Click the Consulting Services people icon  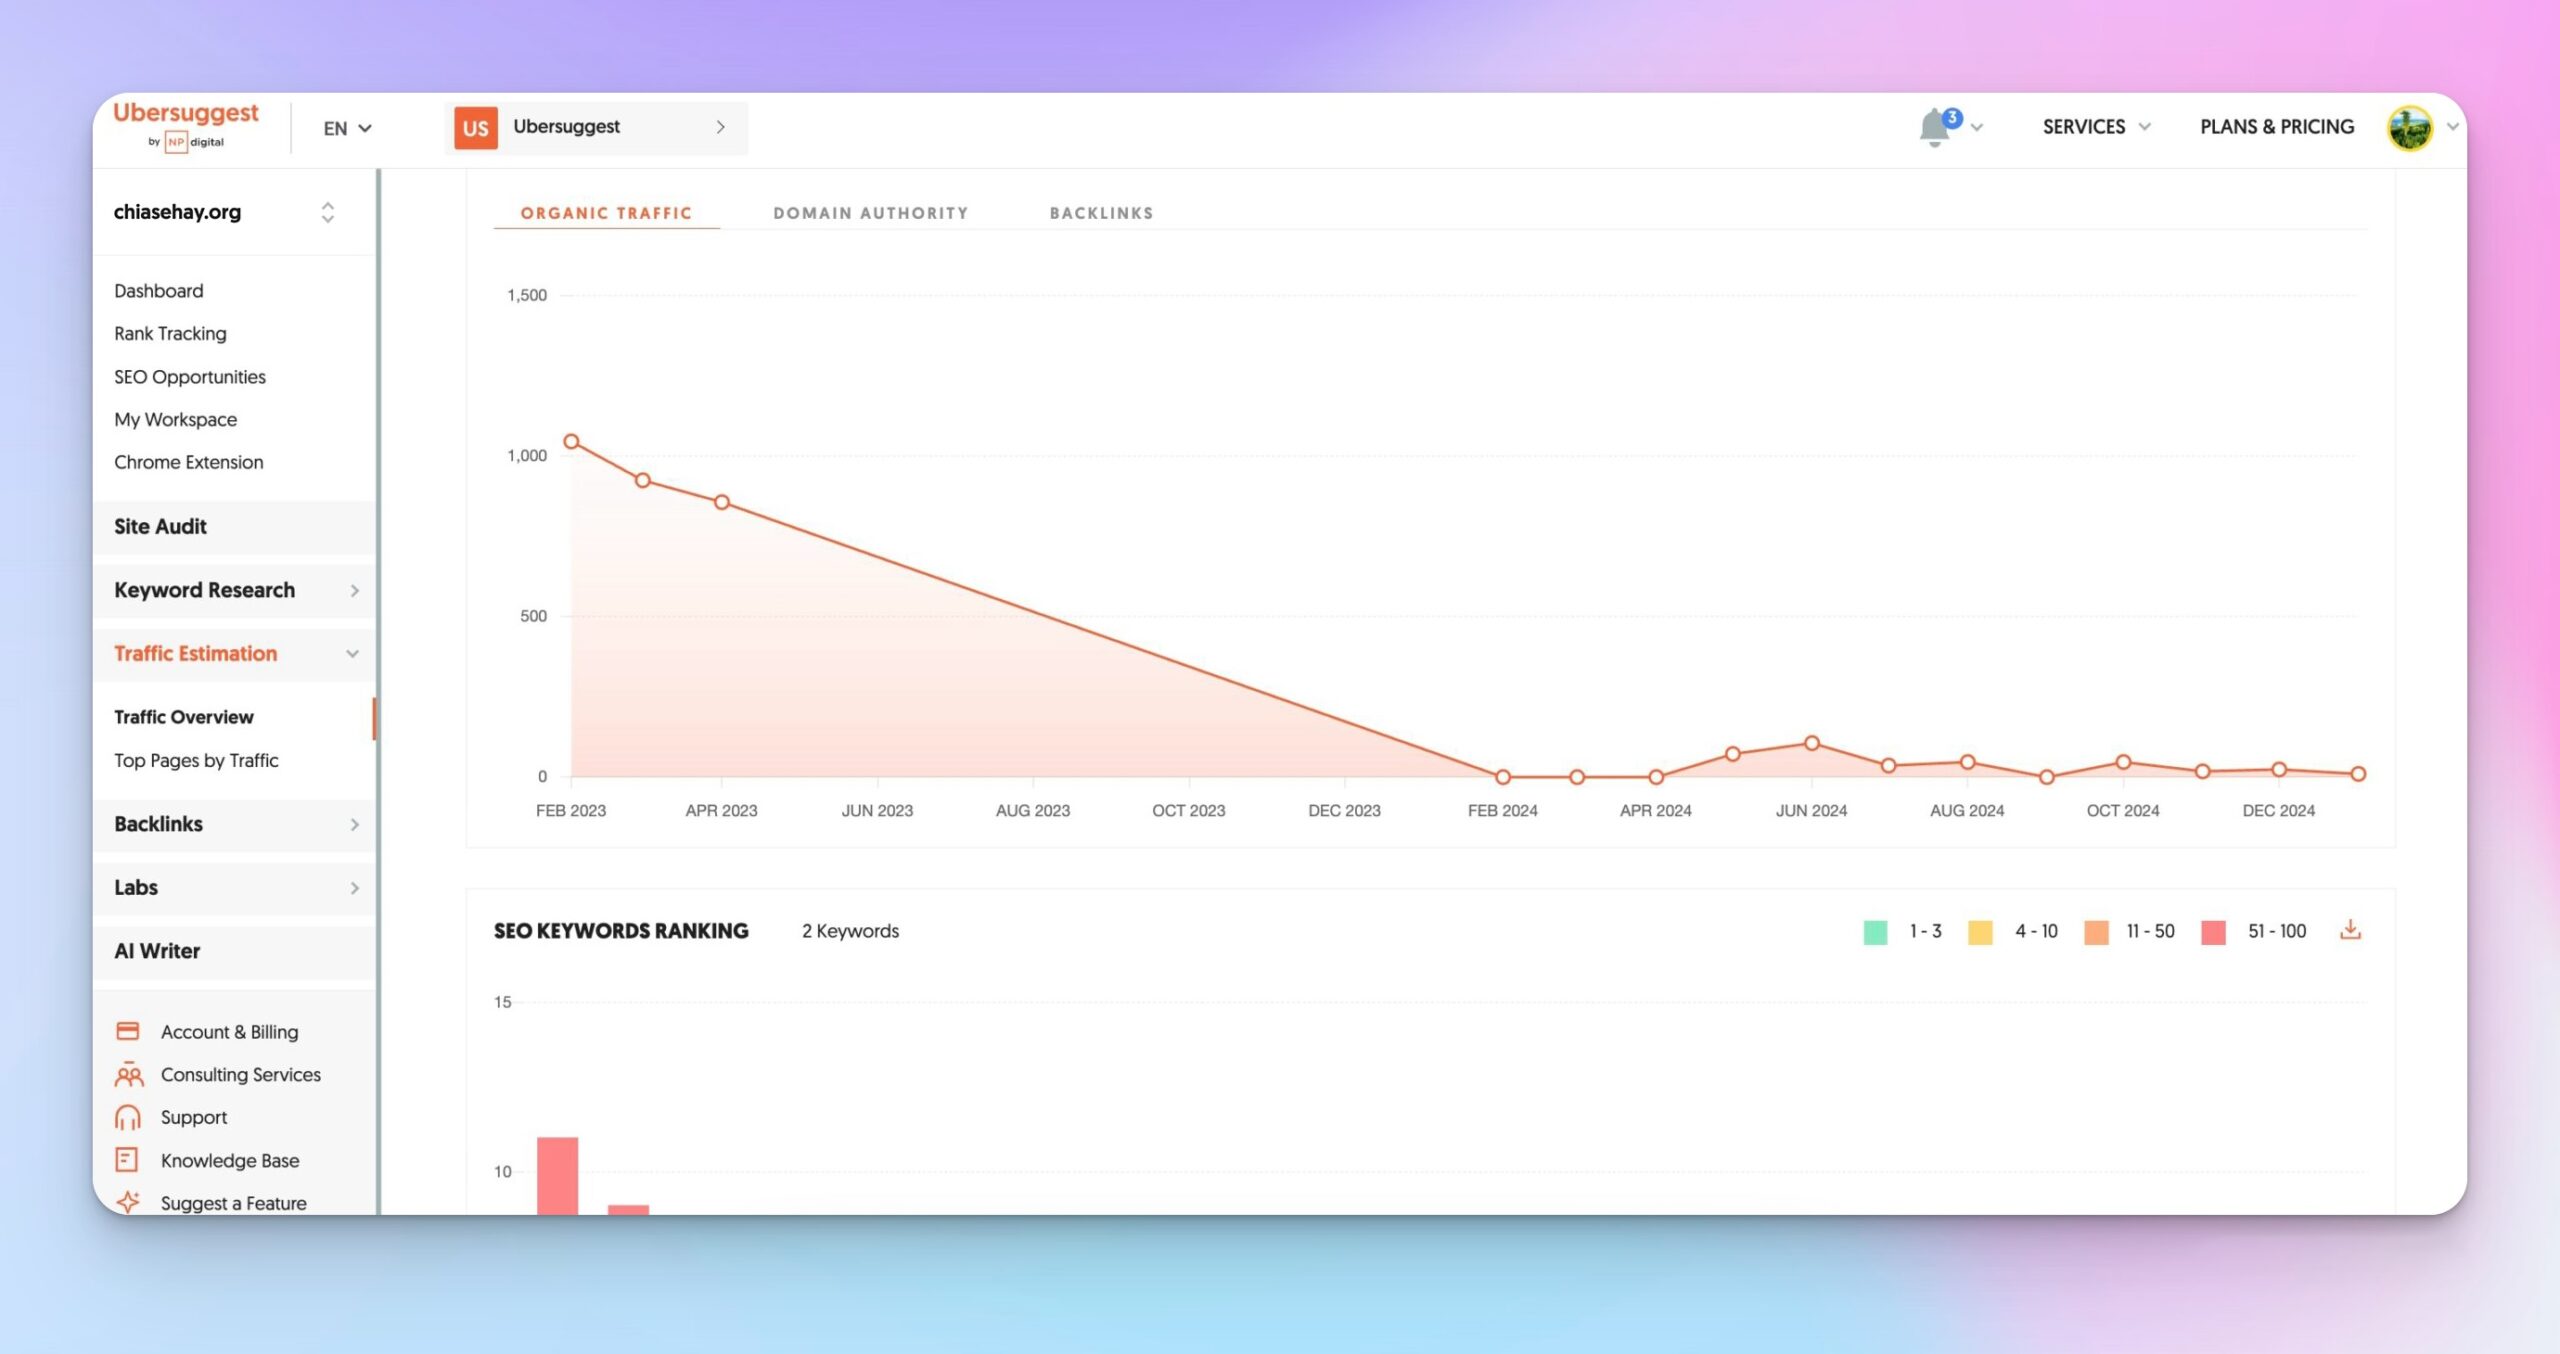tap(128, 1074)
